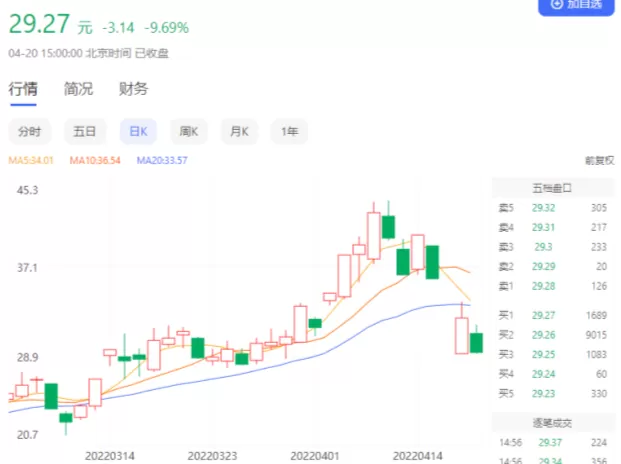621x464 pixels.
Task: Show the 1年 chart range
Action: click(290, 131)
